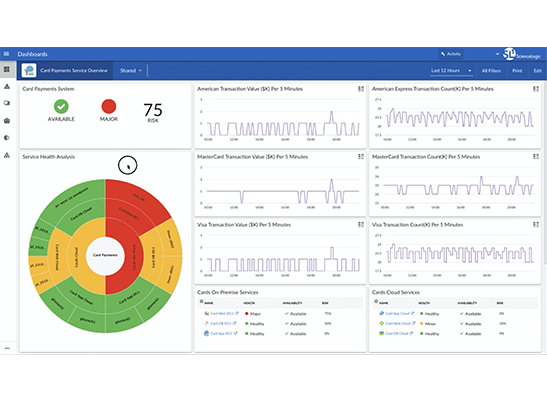547x401 pixels.
Task: Open the briefcase icon in left sidebar
Action: [7, 120]
